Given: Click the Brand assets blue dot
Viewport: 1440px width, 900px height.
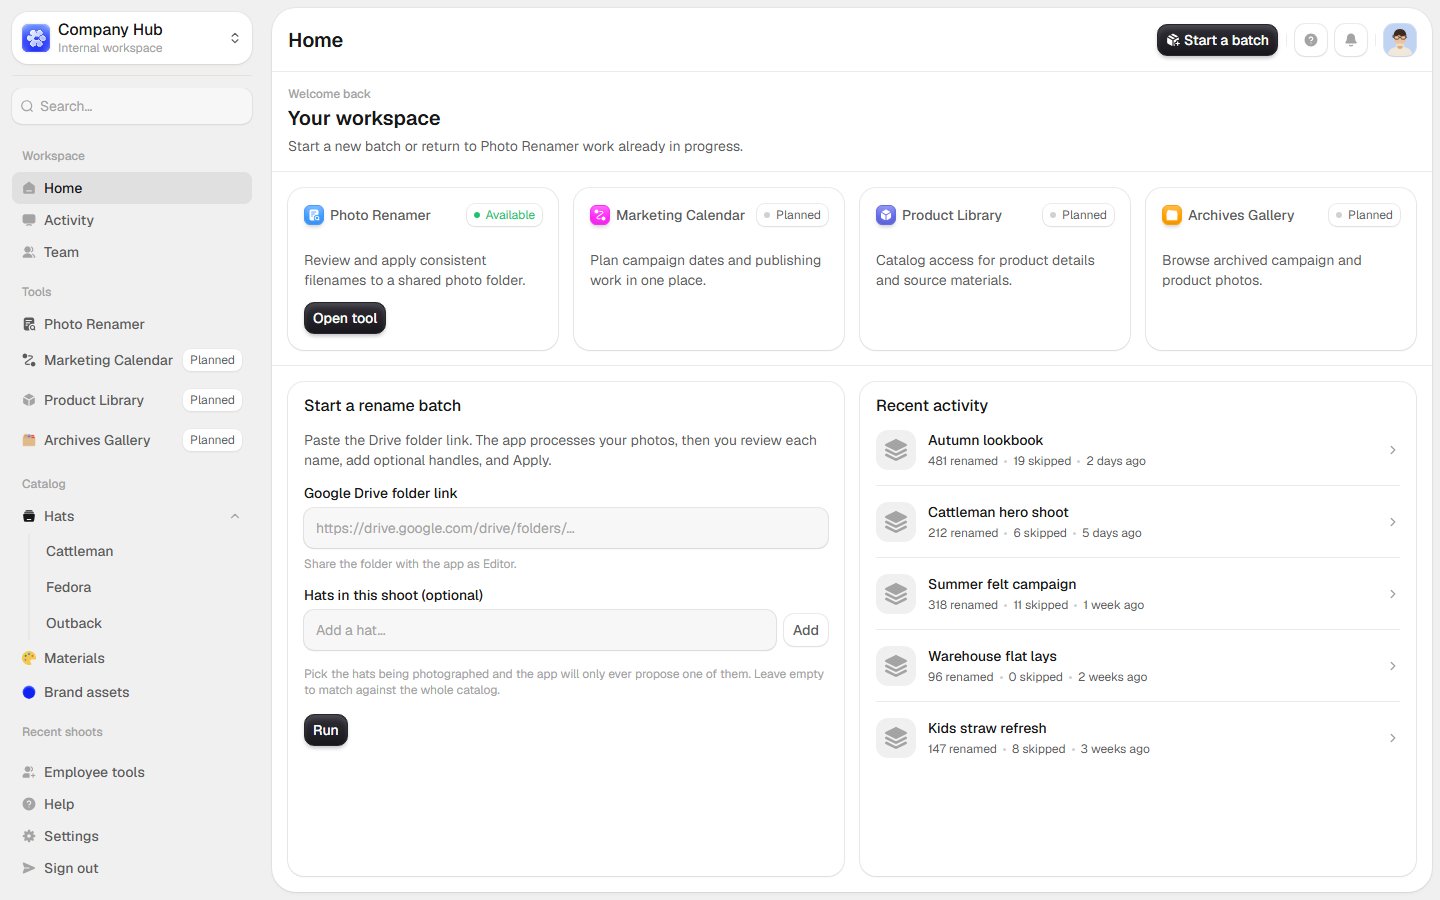Looking at the screenshot, I should coord(29,692).
